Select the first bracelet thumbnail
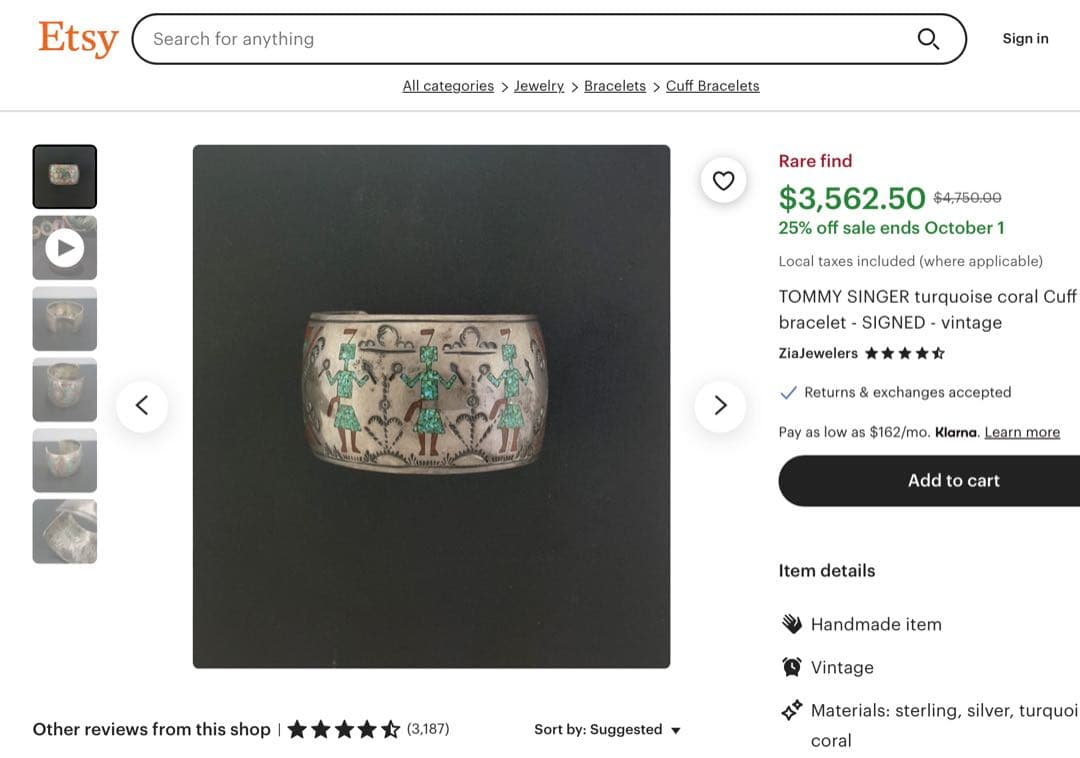 [x=65, y=177]
